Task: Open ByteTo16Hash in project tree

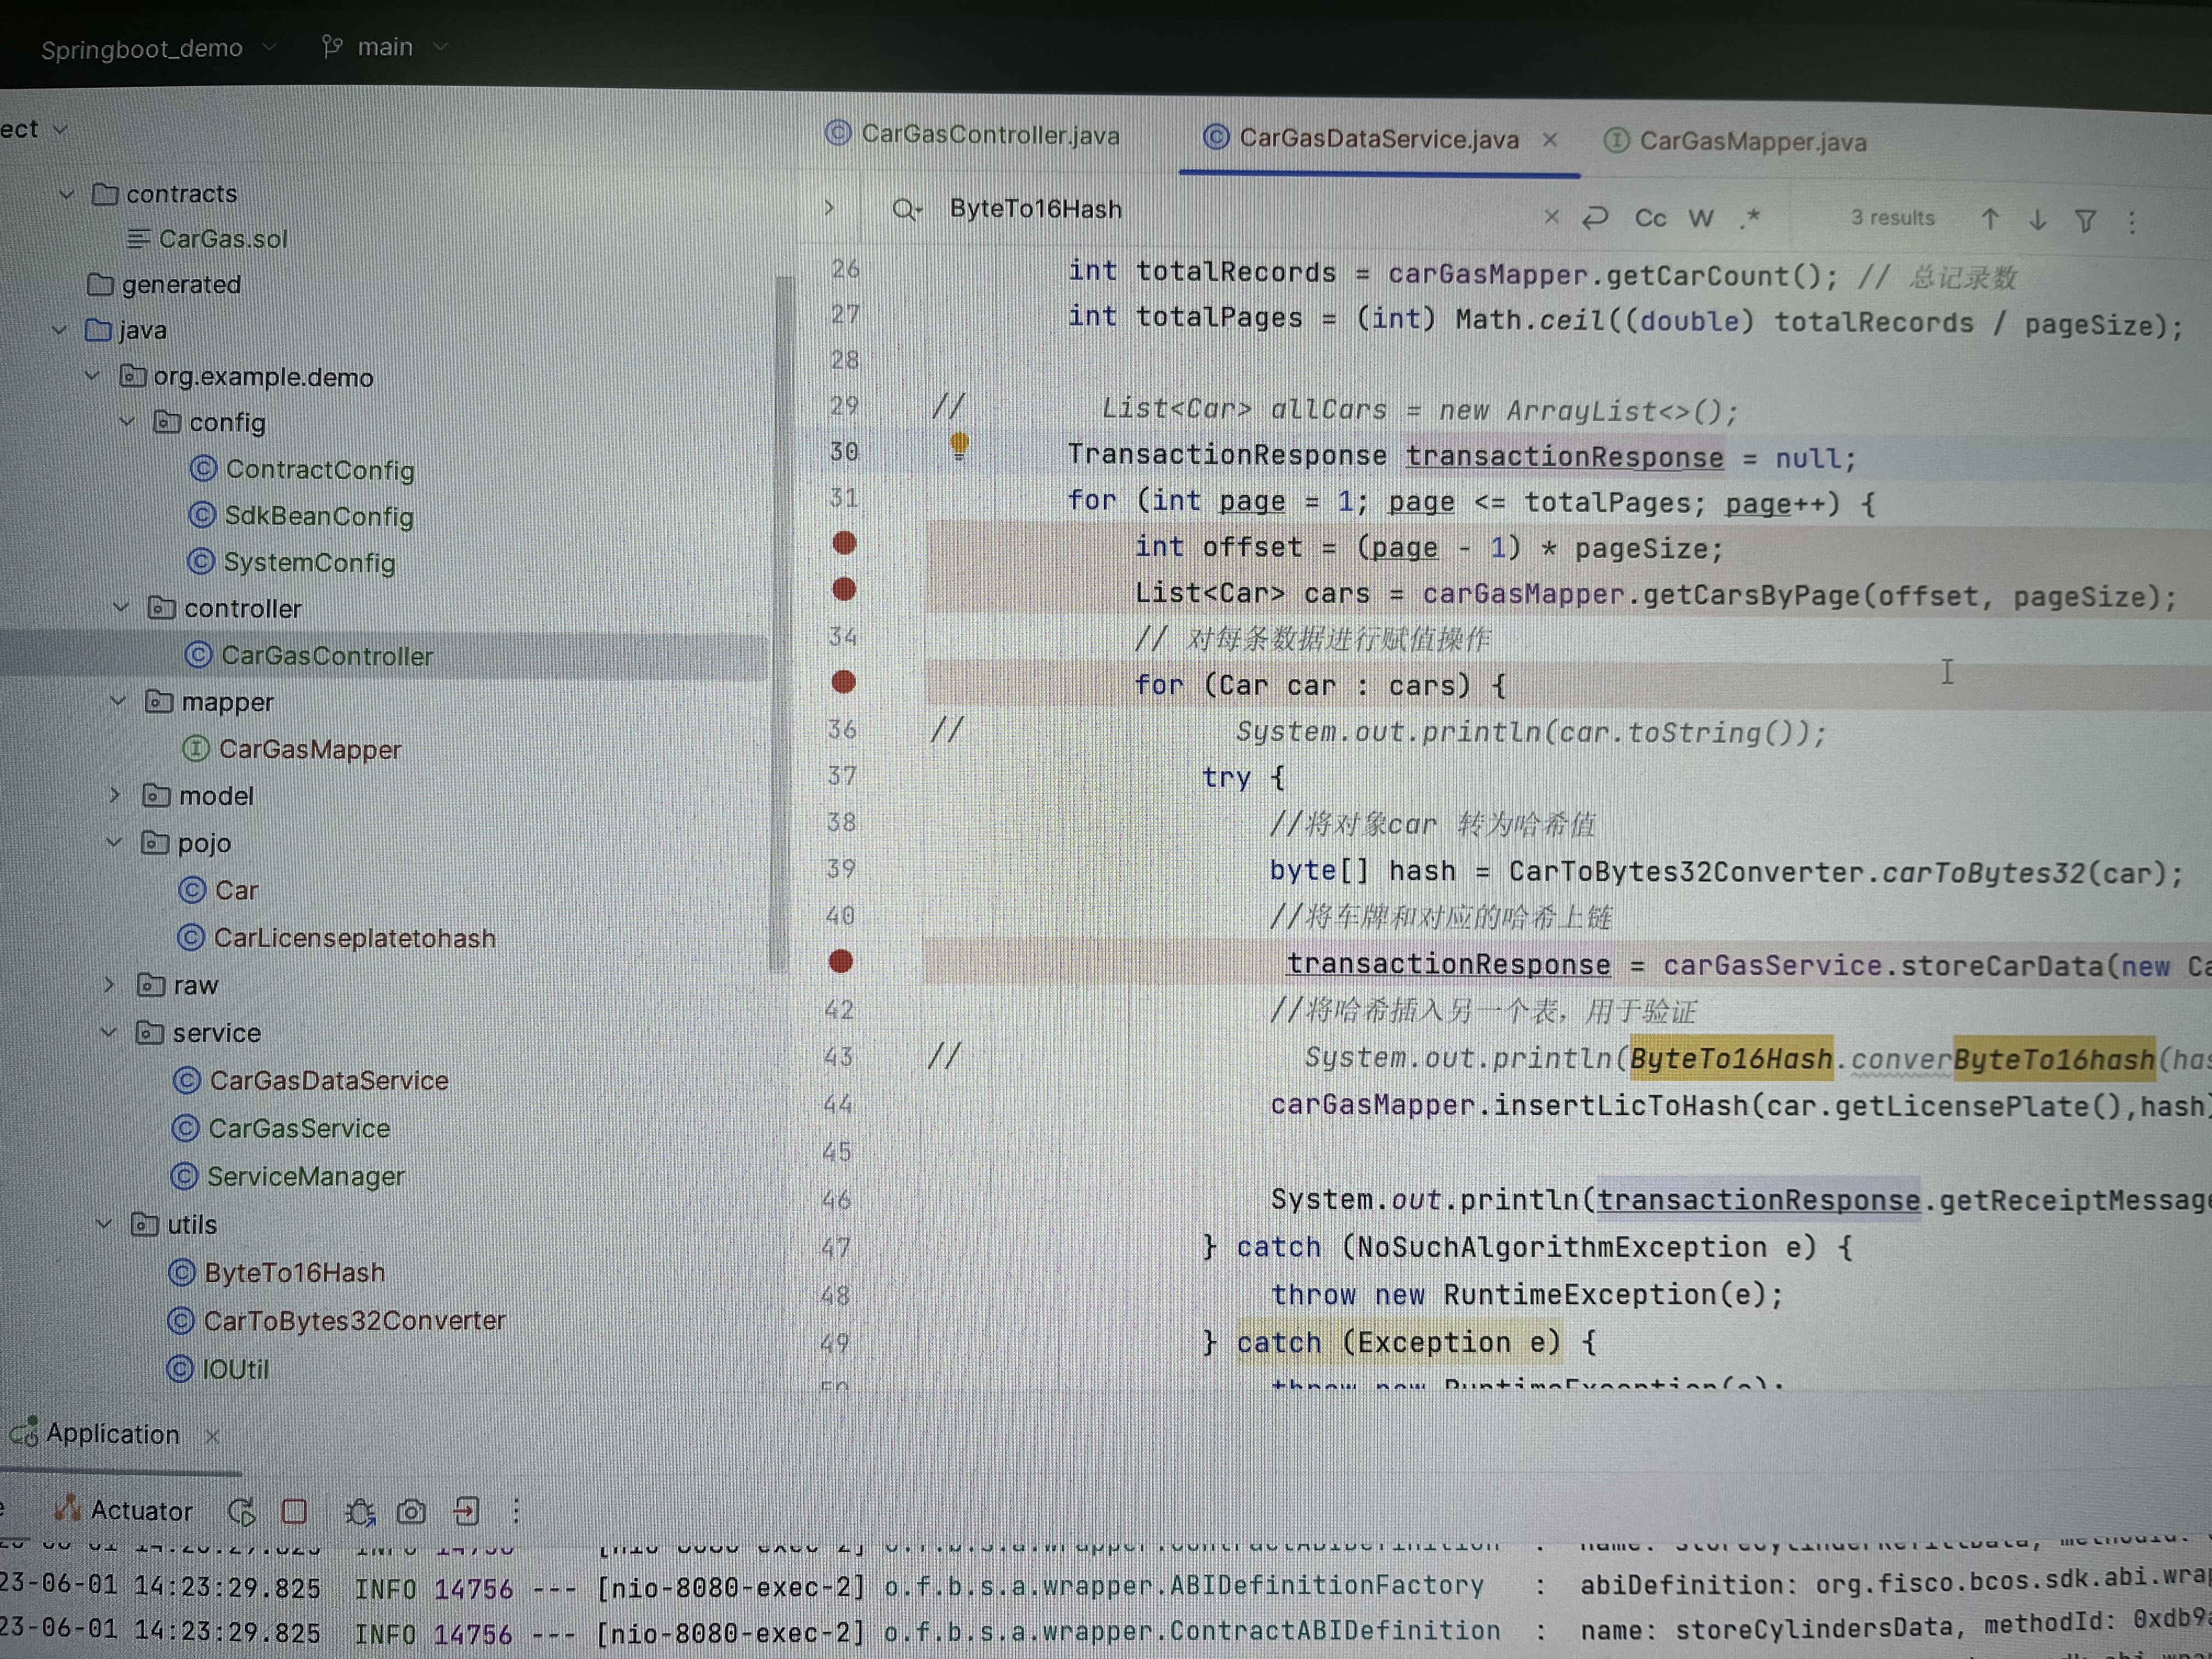Action: point(294,1273)
